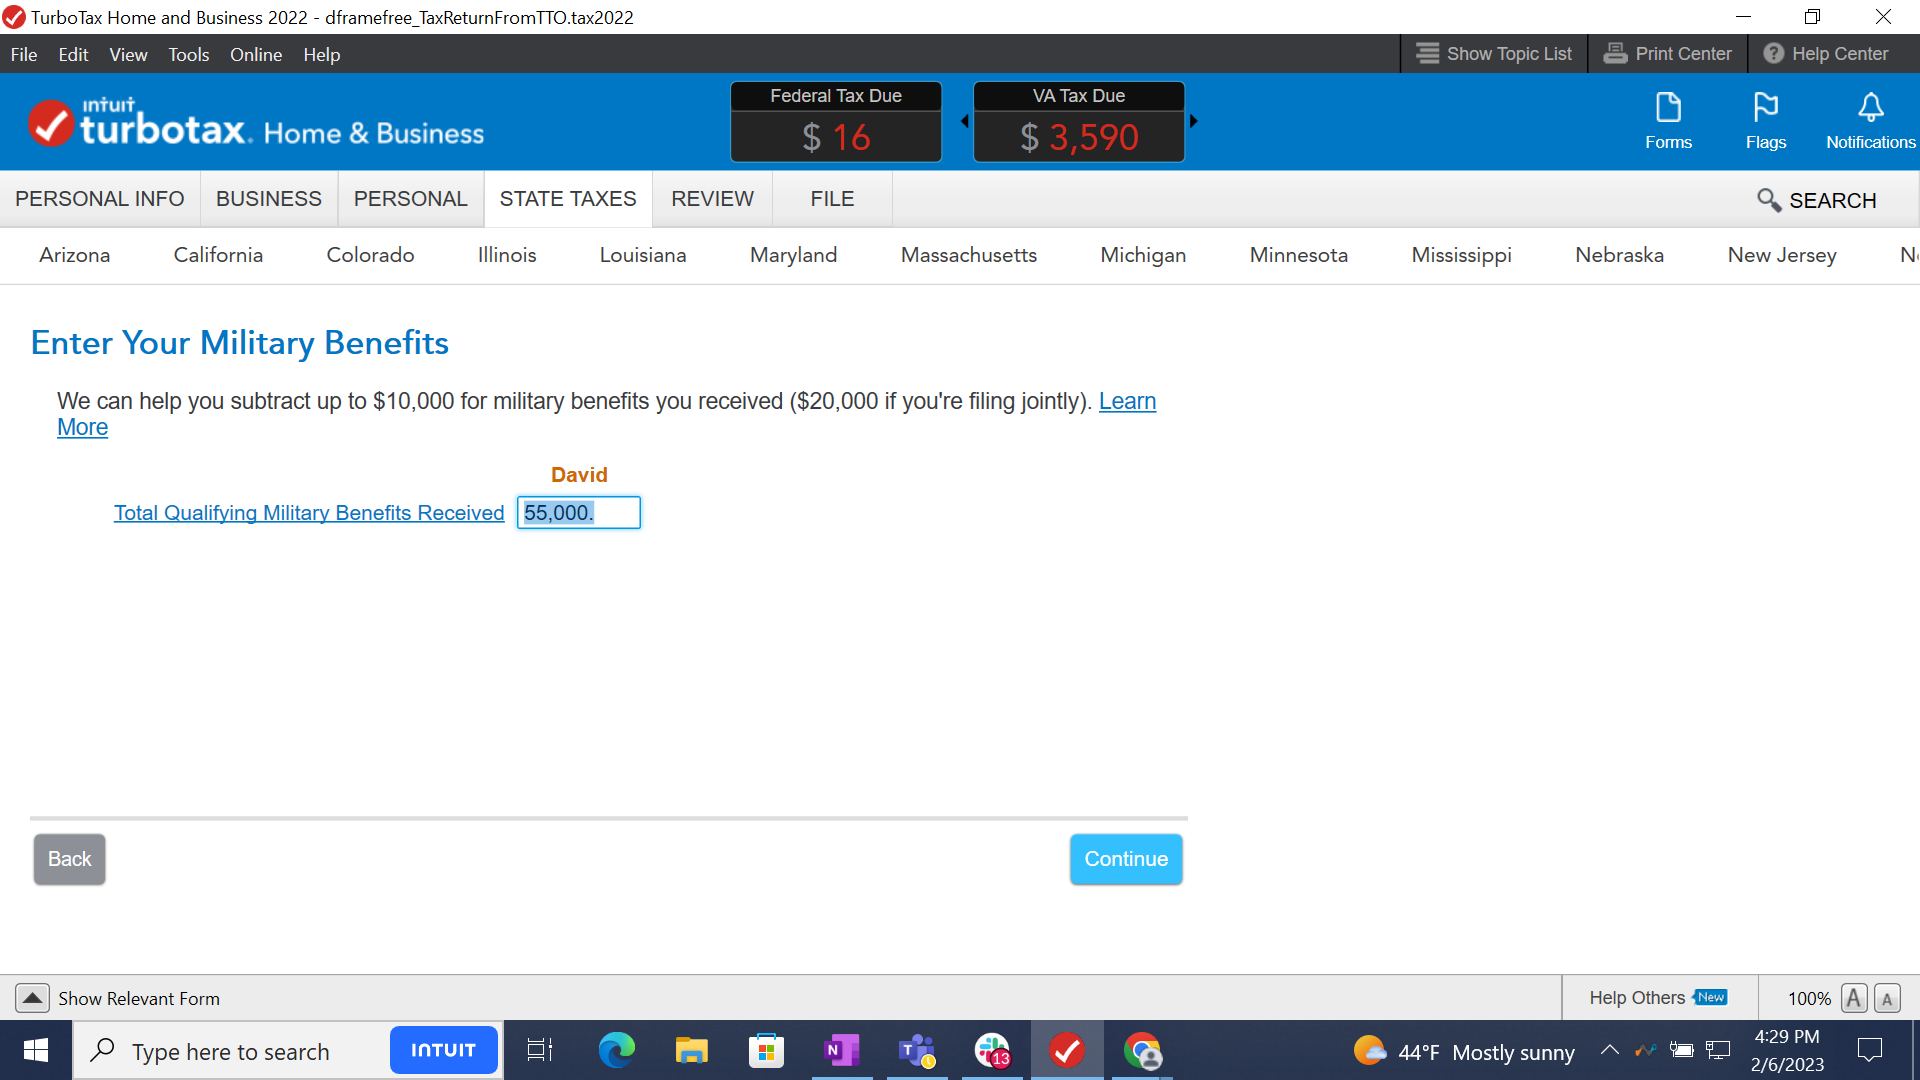This screenshot has width=1920, height=1080.
Task: Click the TurboTax logo
Action: pos(256,123)
